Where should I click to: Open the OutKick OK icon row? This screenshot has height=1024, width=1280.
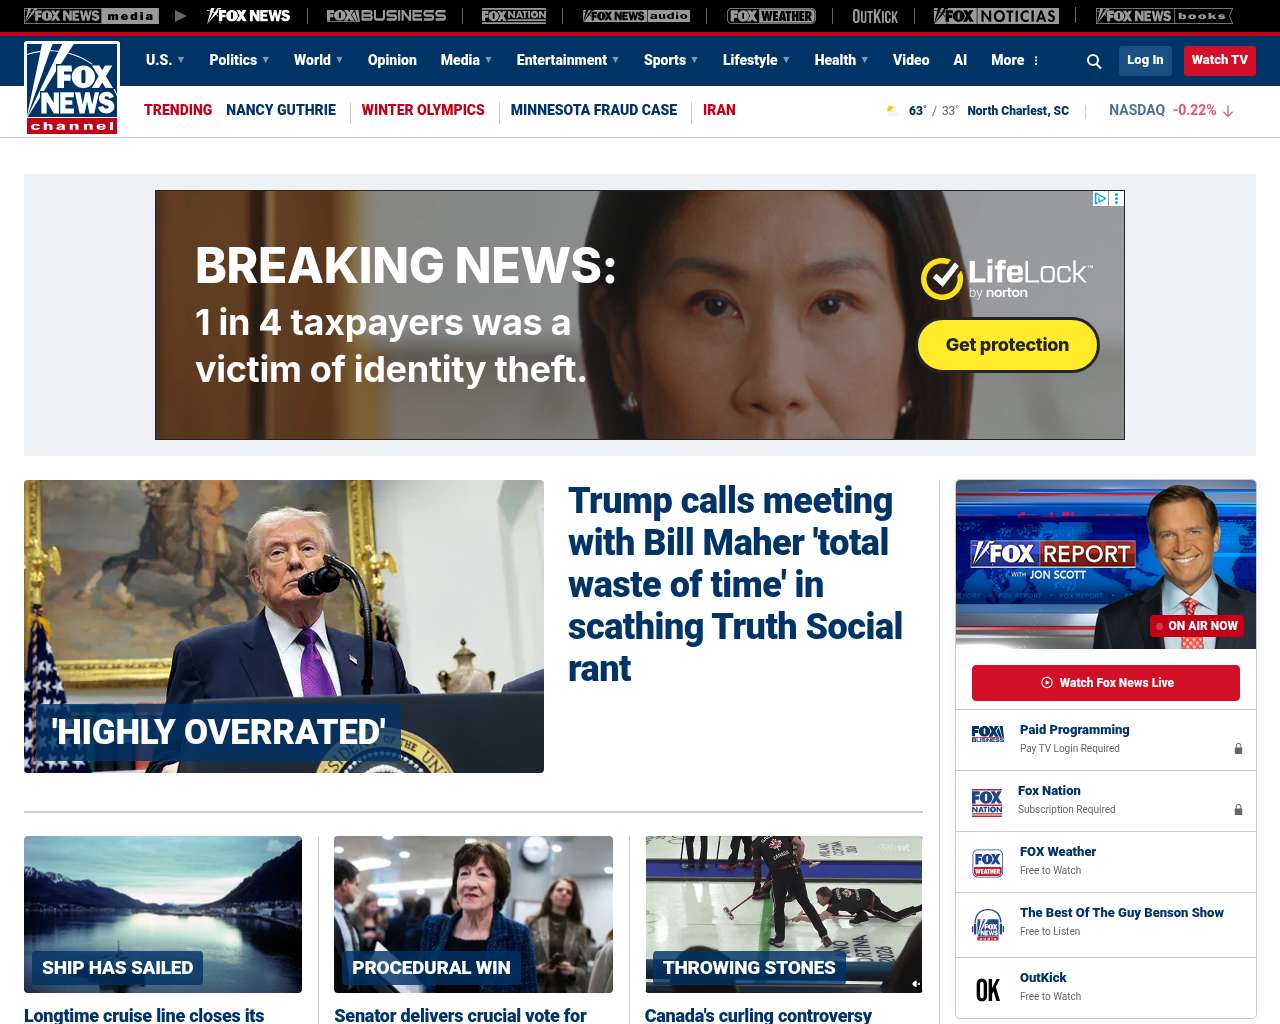[x=1106, y=988]
